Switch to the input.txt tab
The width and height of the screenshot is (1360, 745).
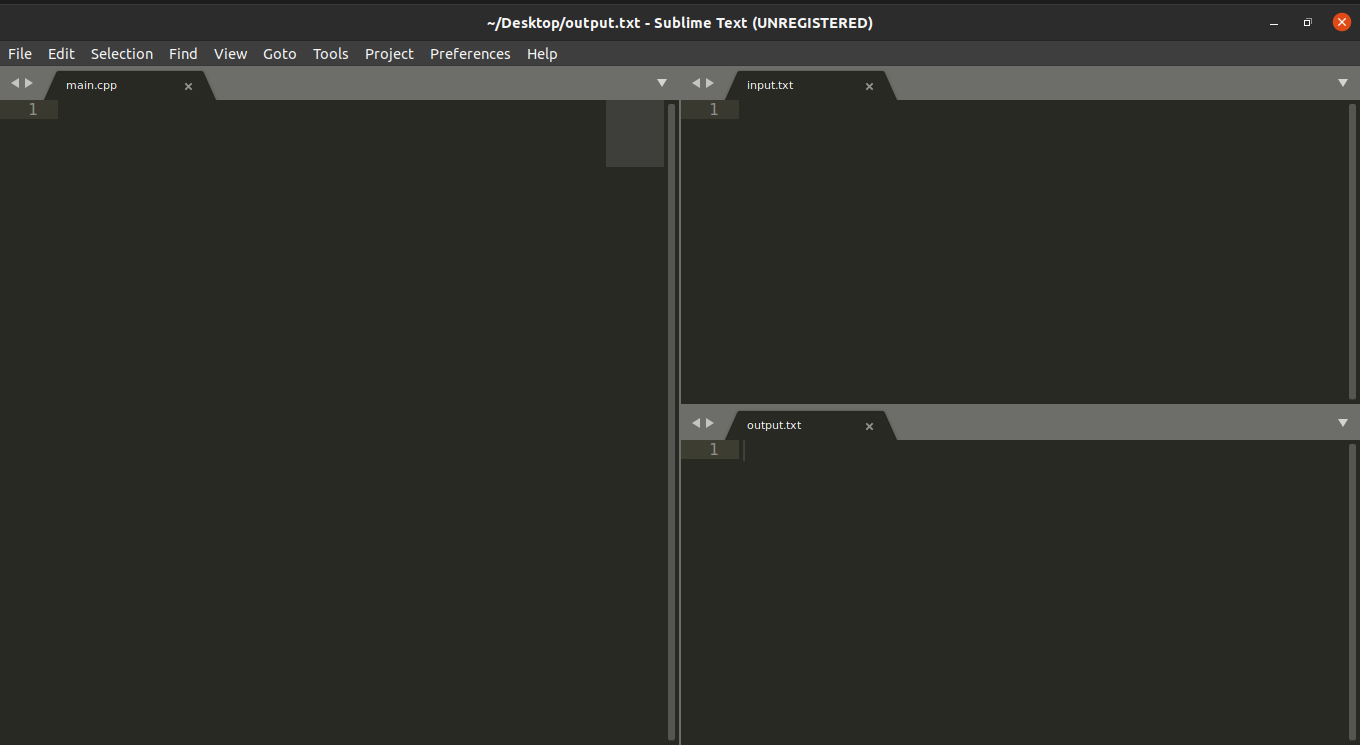point(769,85)
